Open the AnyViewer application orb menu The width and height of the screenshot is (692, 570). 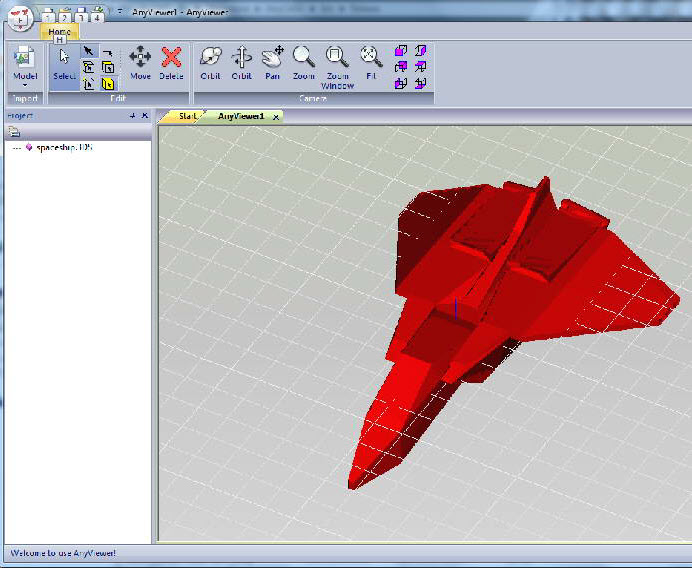point(20,19)
